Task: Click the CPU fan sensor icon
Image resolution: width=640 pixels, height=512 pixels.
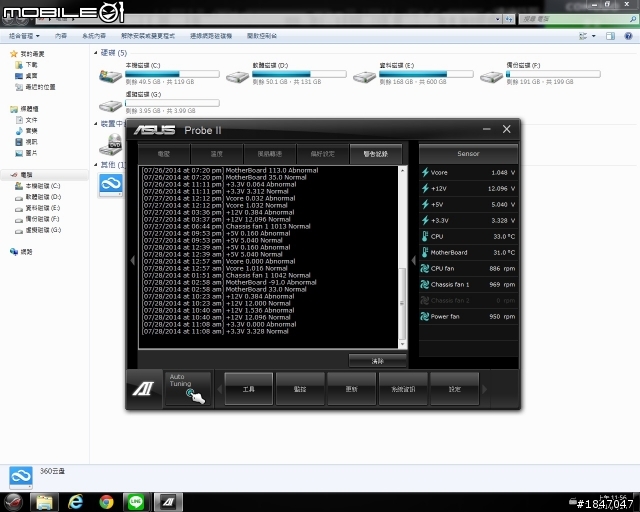Action: click(425, 268)
